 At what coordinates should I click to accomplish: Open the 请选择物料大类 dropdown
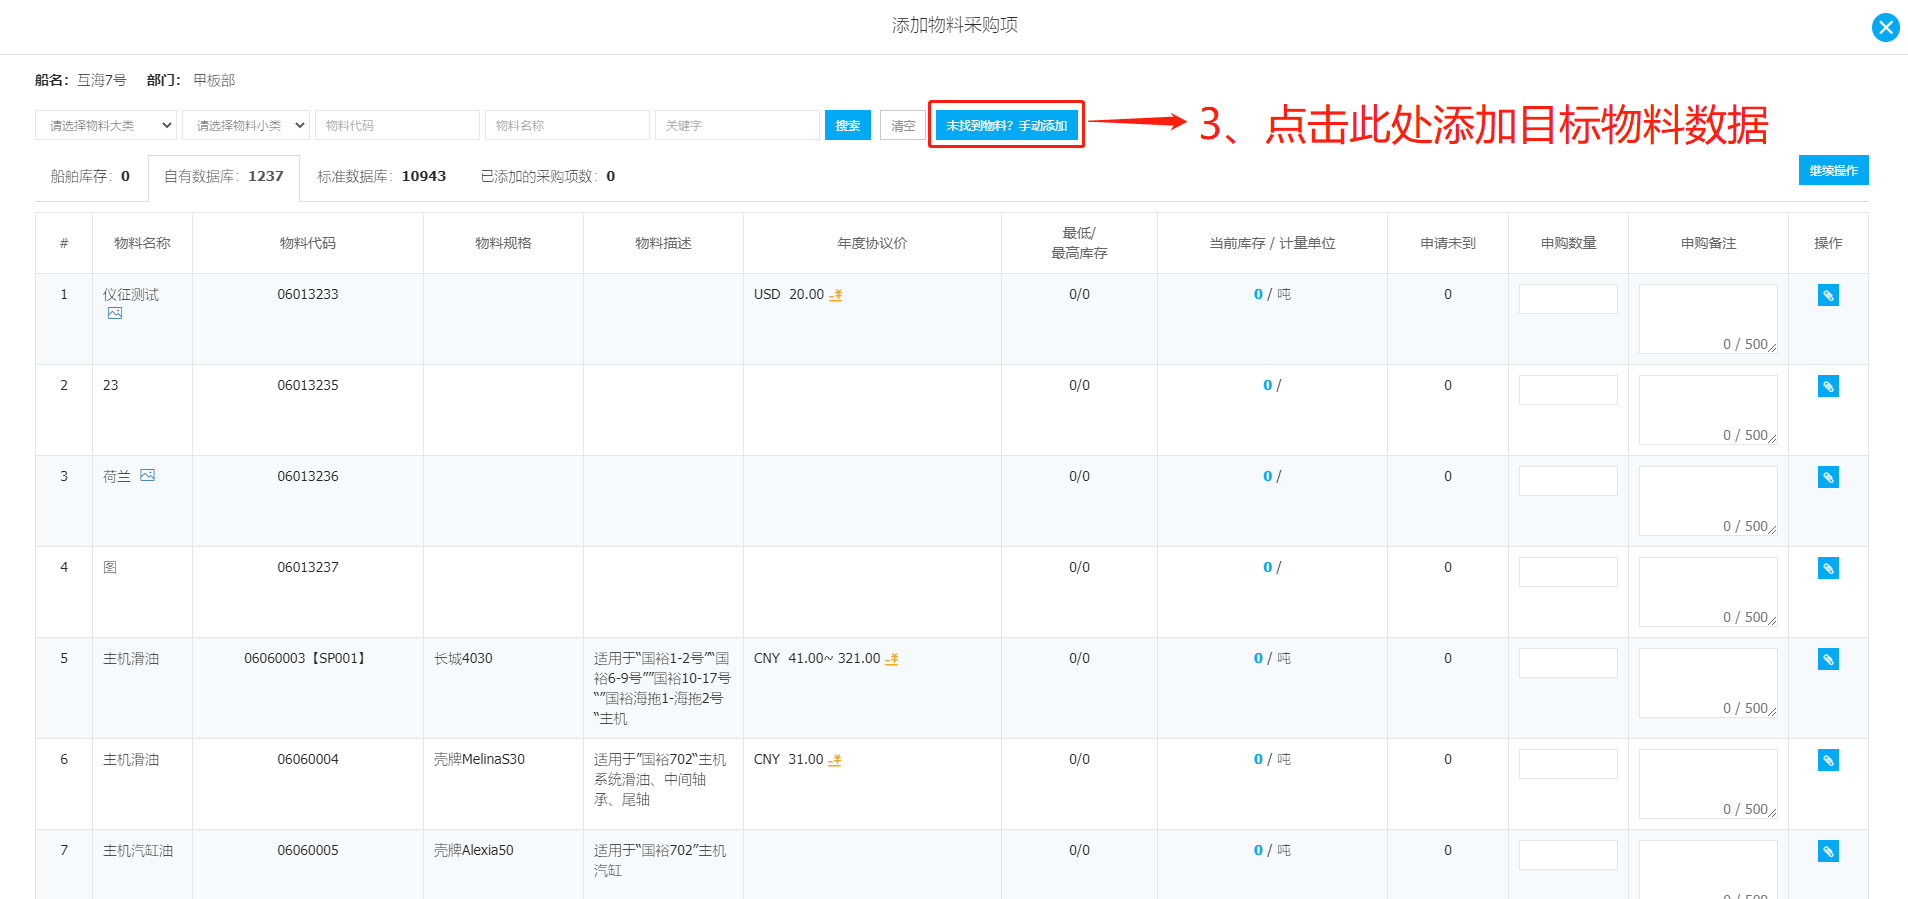coord(106,125)
